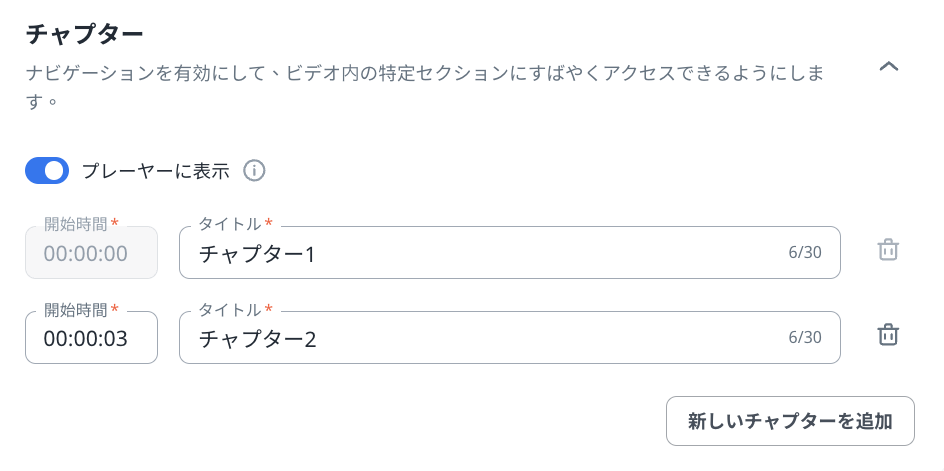Focus the 00:00:03 start time field

tap(91, 338)
